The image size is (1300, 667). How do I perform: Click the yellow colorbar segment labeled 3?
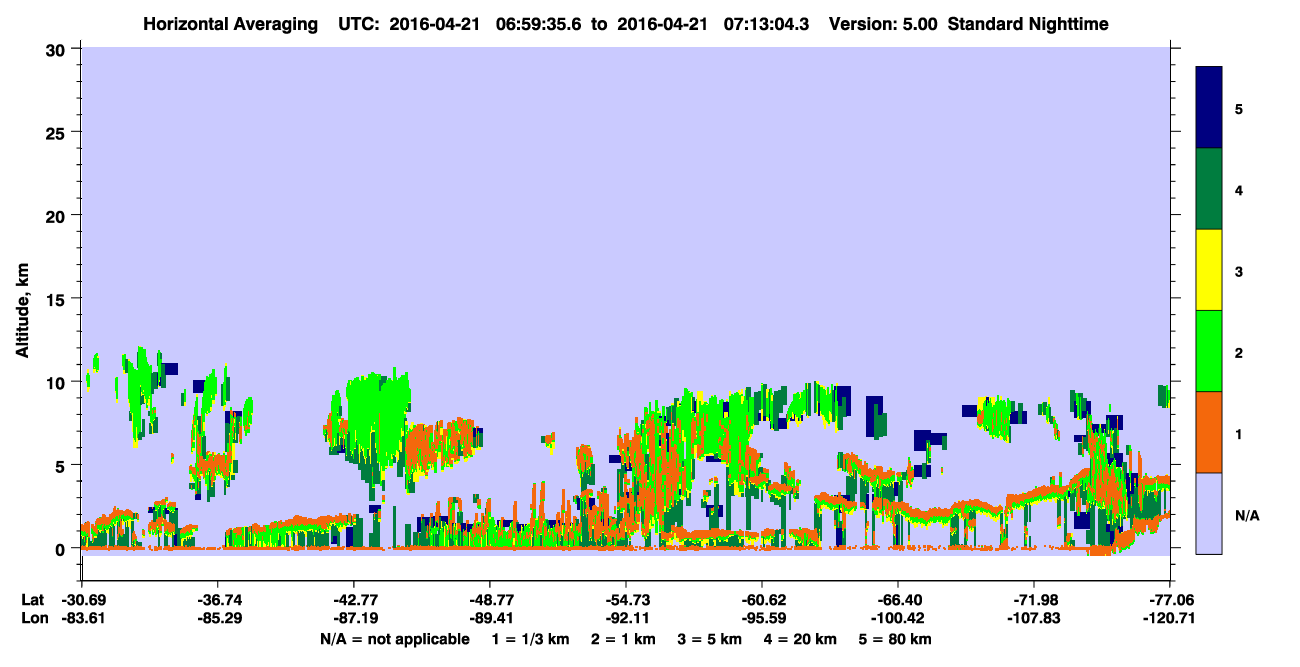click(x=1209, y=270)
